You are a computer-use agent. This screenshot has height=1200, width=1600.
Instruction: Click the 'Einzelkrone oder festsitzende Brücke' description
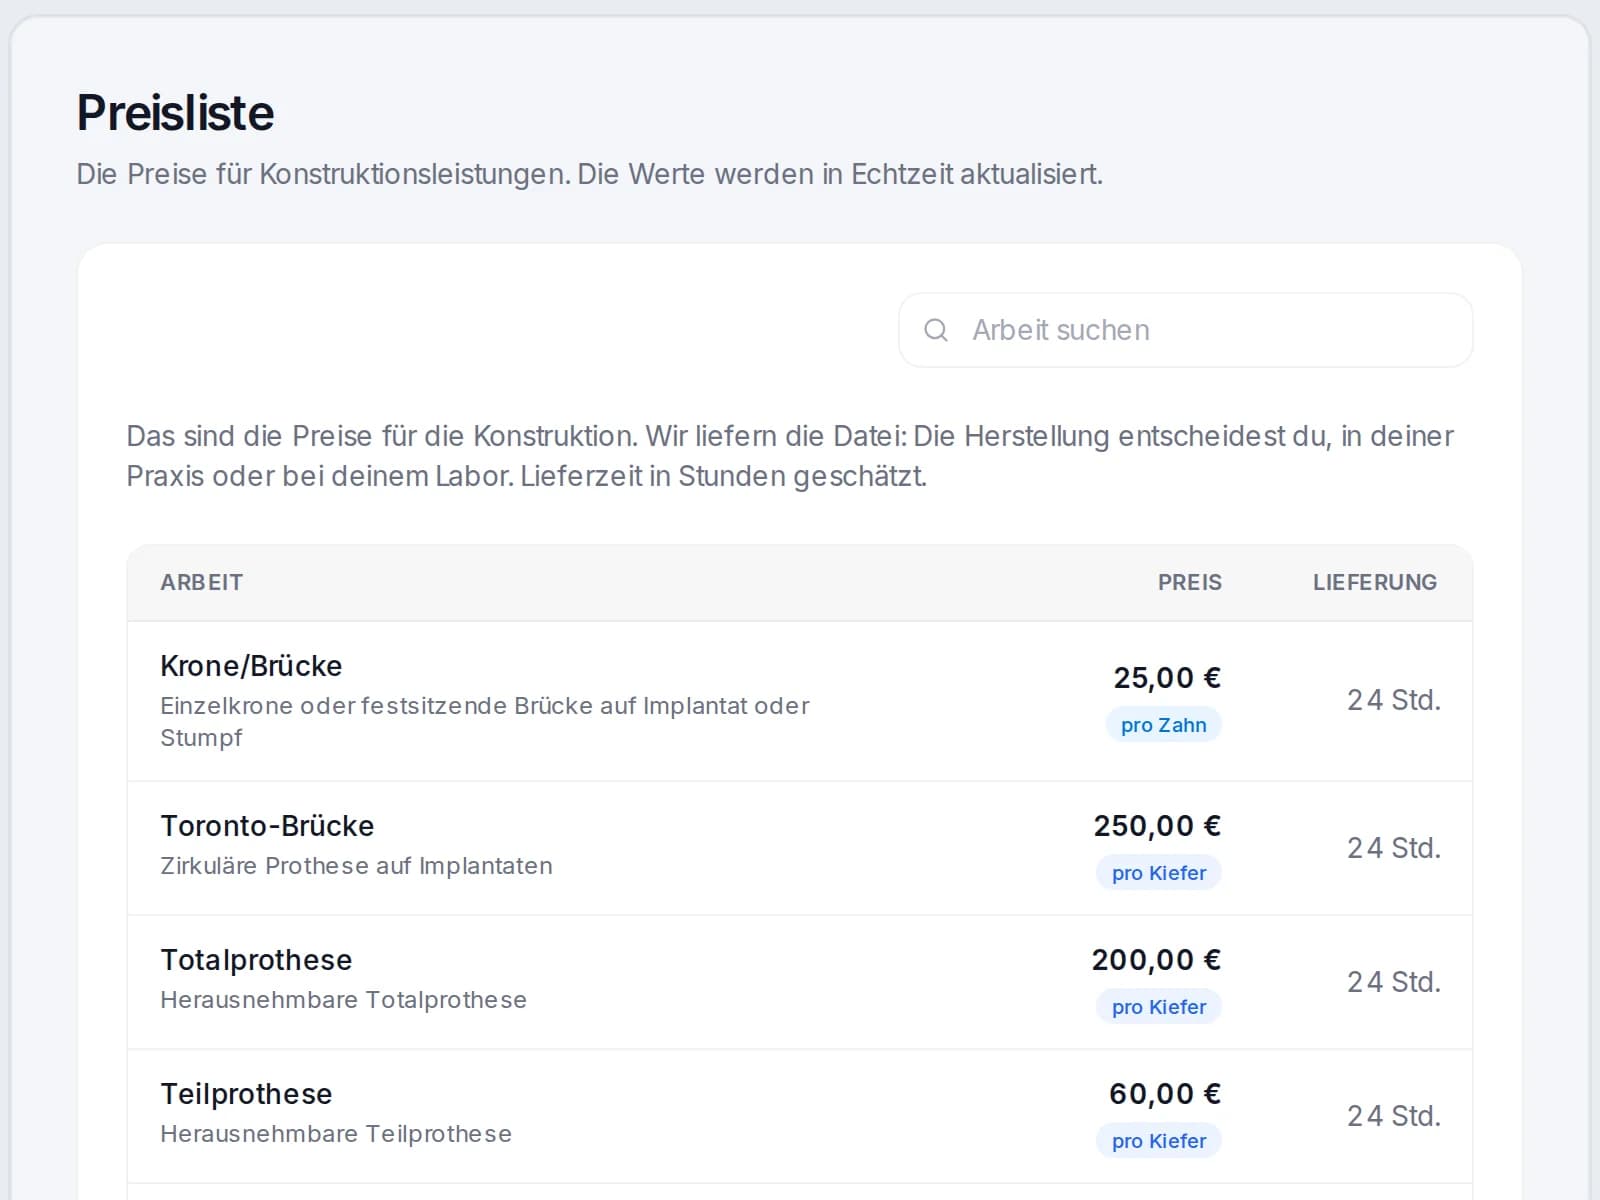pyautogui.click(x=485, y=722)
